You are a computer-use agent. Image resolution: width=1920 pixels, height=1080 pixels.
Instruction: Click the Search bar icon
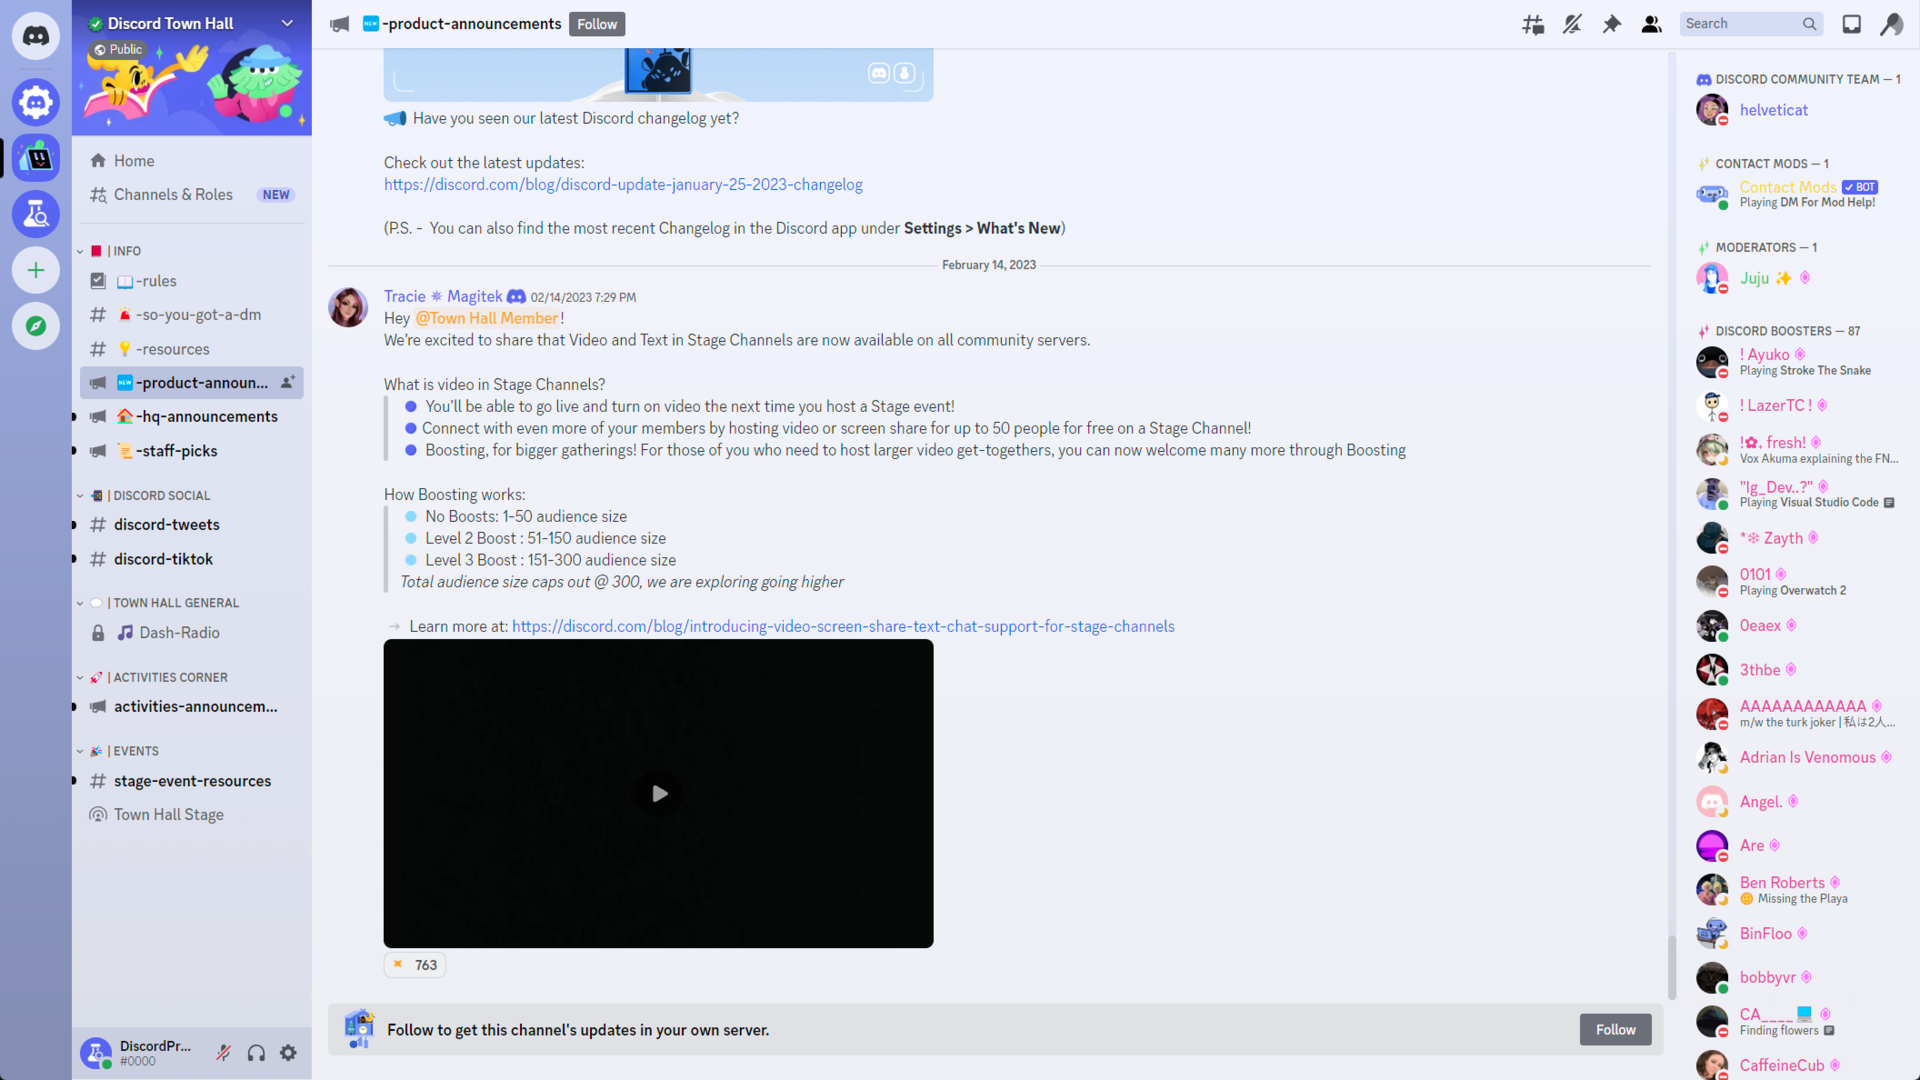click(1808, 22)
